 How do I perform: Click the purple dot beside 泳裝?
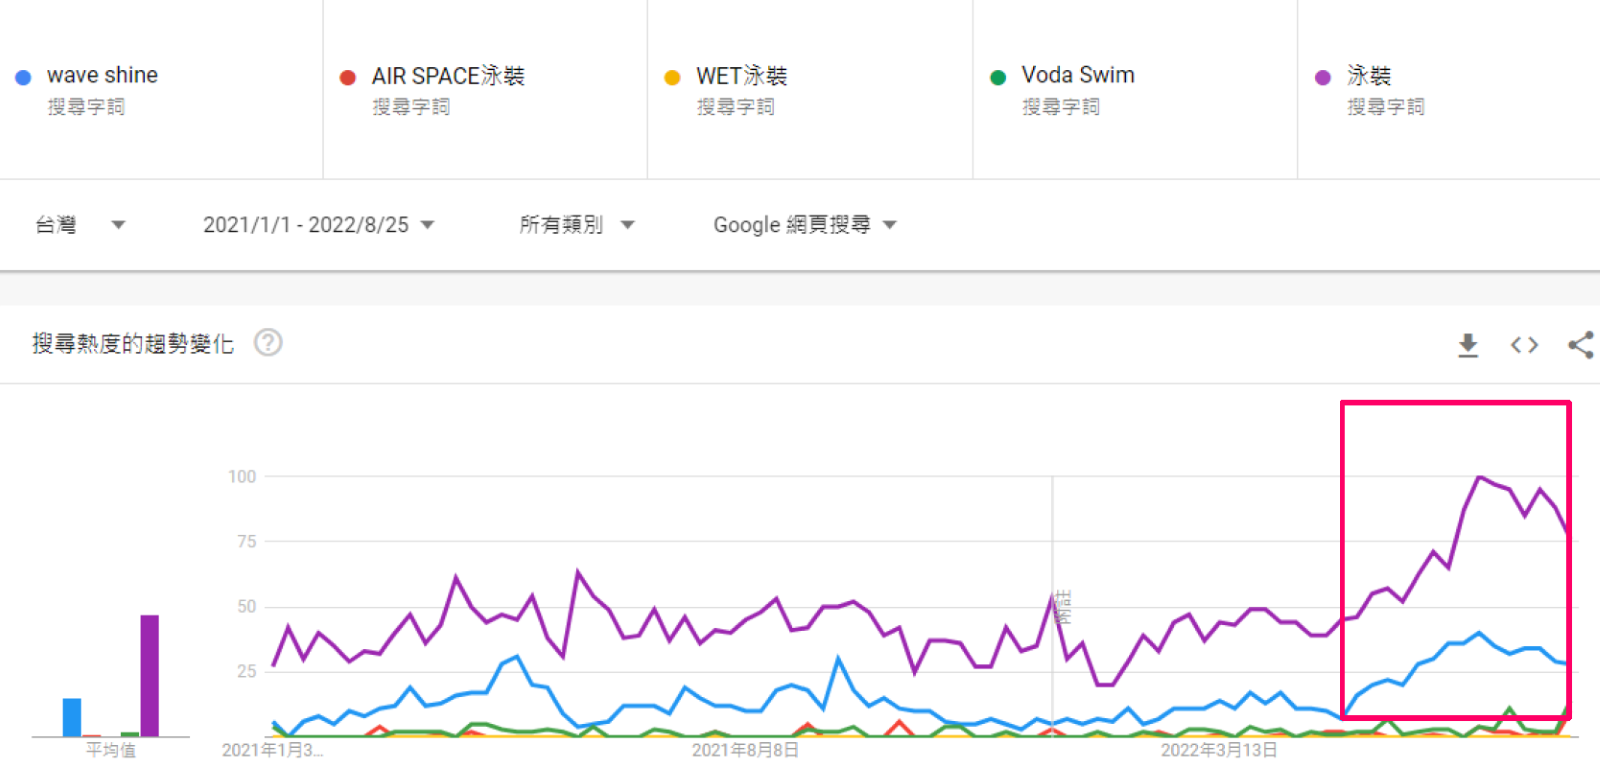pyautogui.click(x=1322, y=77)
